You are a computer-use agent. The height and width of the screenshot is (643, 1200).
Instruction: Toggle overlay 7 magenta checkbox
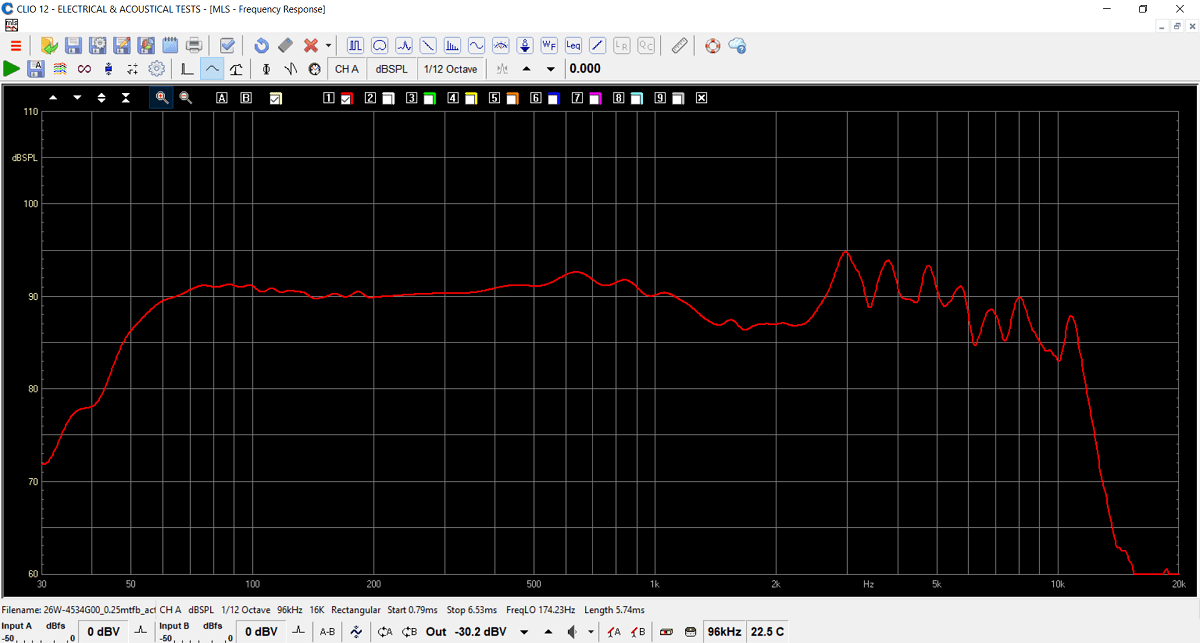click(x=594, y=98)
